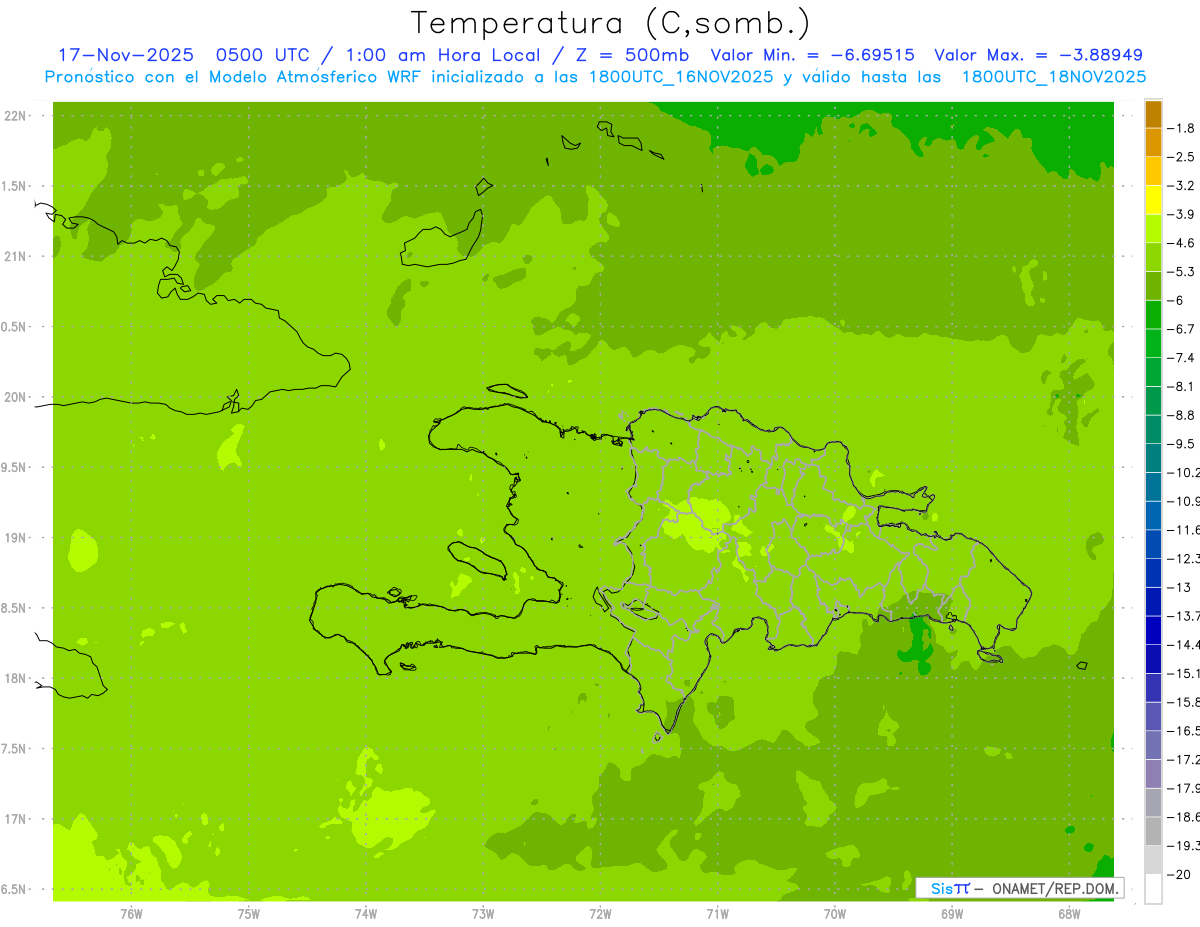Click the '-4.6' color scale label
The height and width of the screenshot is (927, 1200).
[1183, 243]
